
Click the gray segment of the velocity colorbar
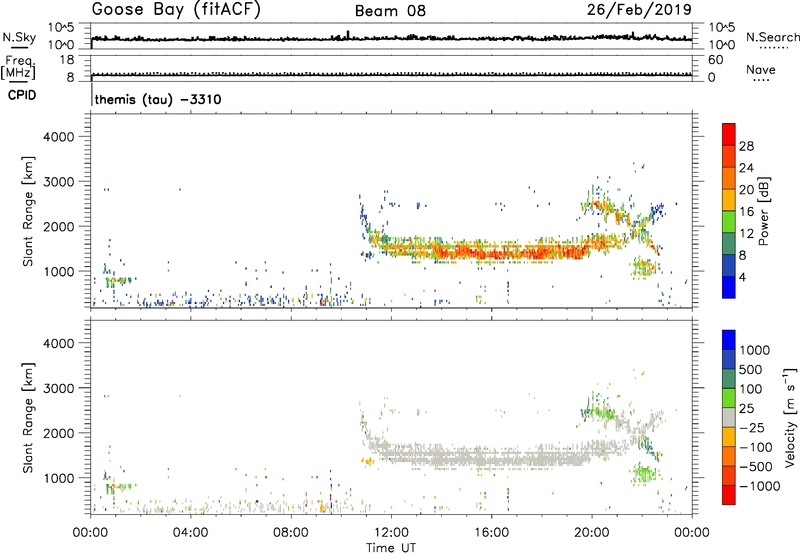pos(729,417)
